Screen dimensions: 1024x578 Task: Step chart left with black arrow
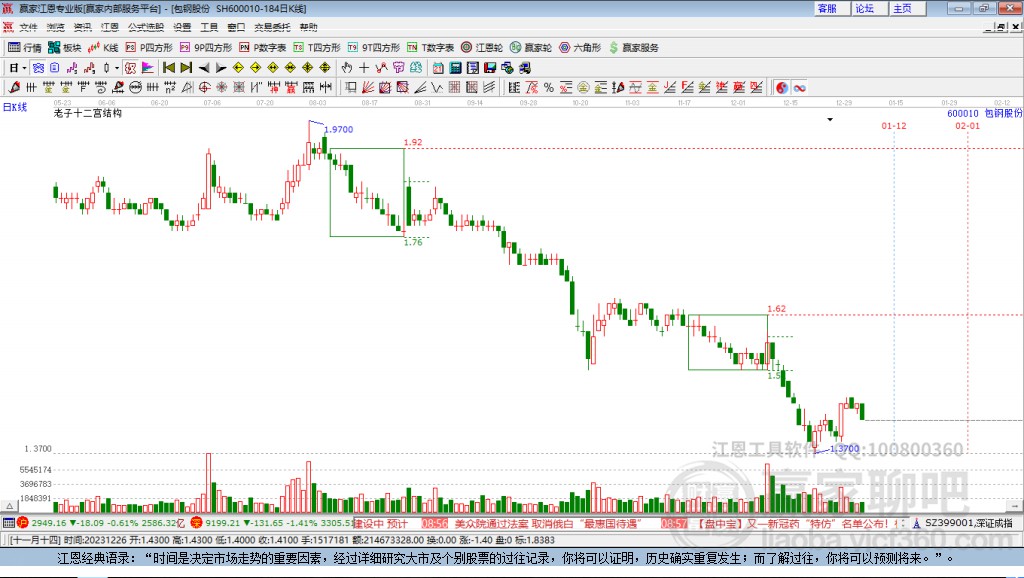coord(204,68)
